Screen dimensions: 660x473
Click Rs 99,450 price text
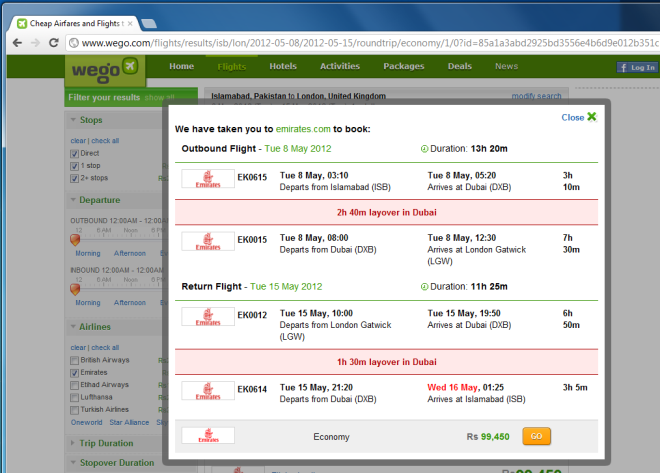pyautogui.click(x=488, y=437)
